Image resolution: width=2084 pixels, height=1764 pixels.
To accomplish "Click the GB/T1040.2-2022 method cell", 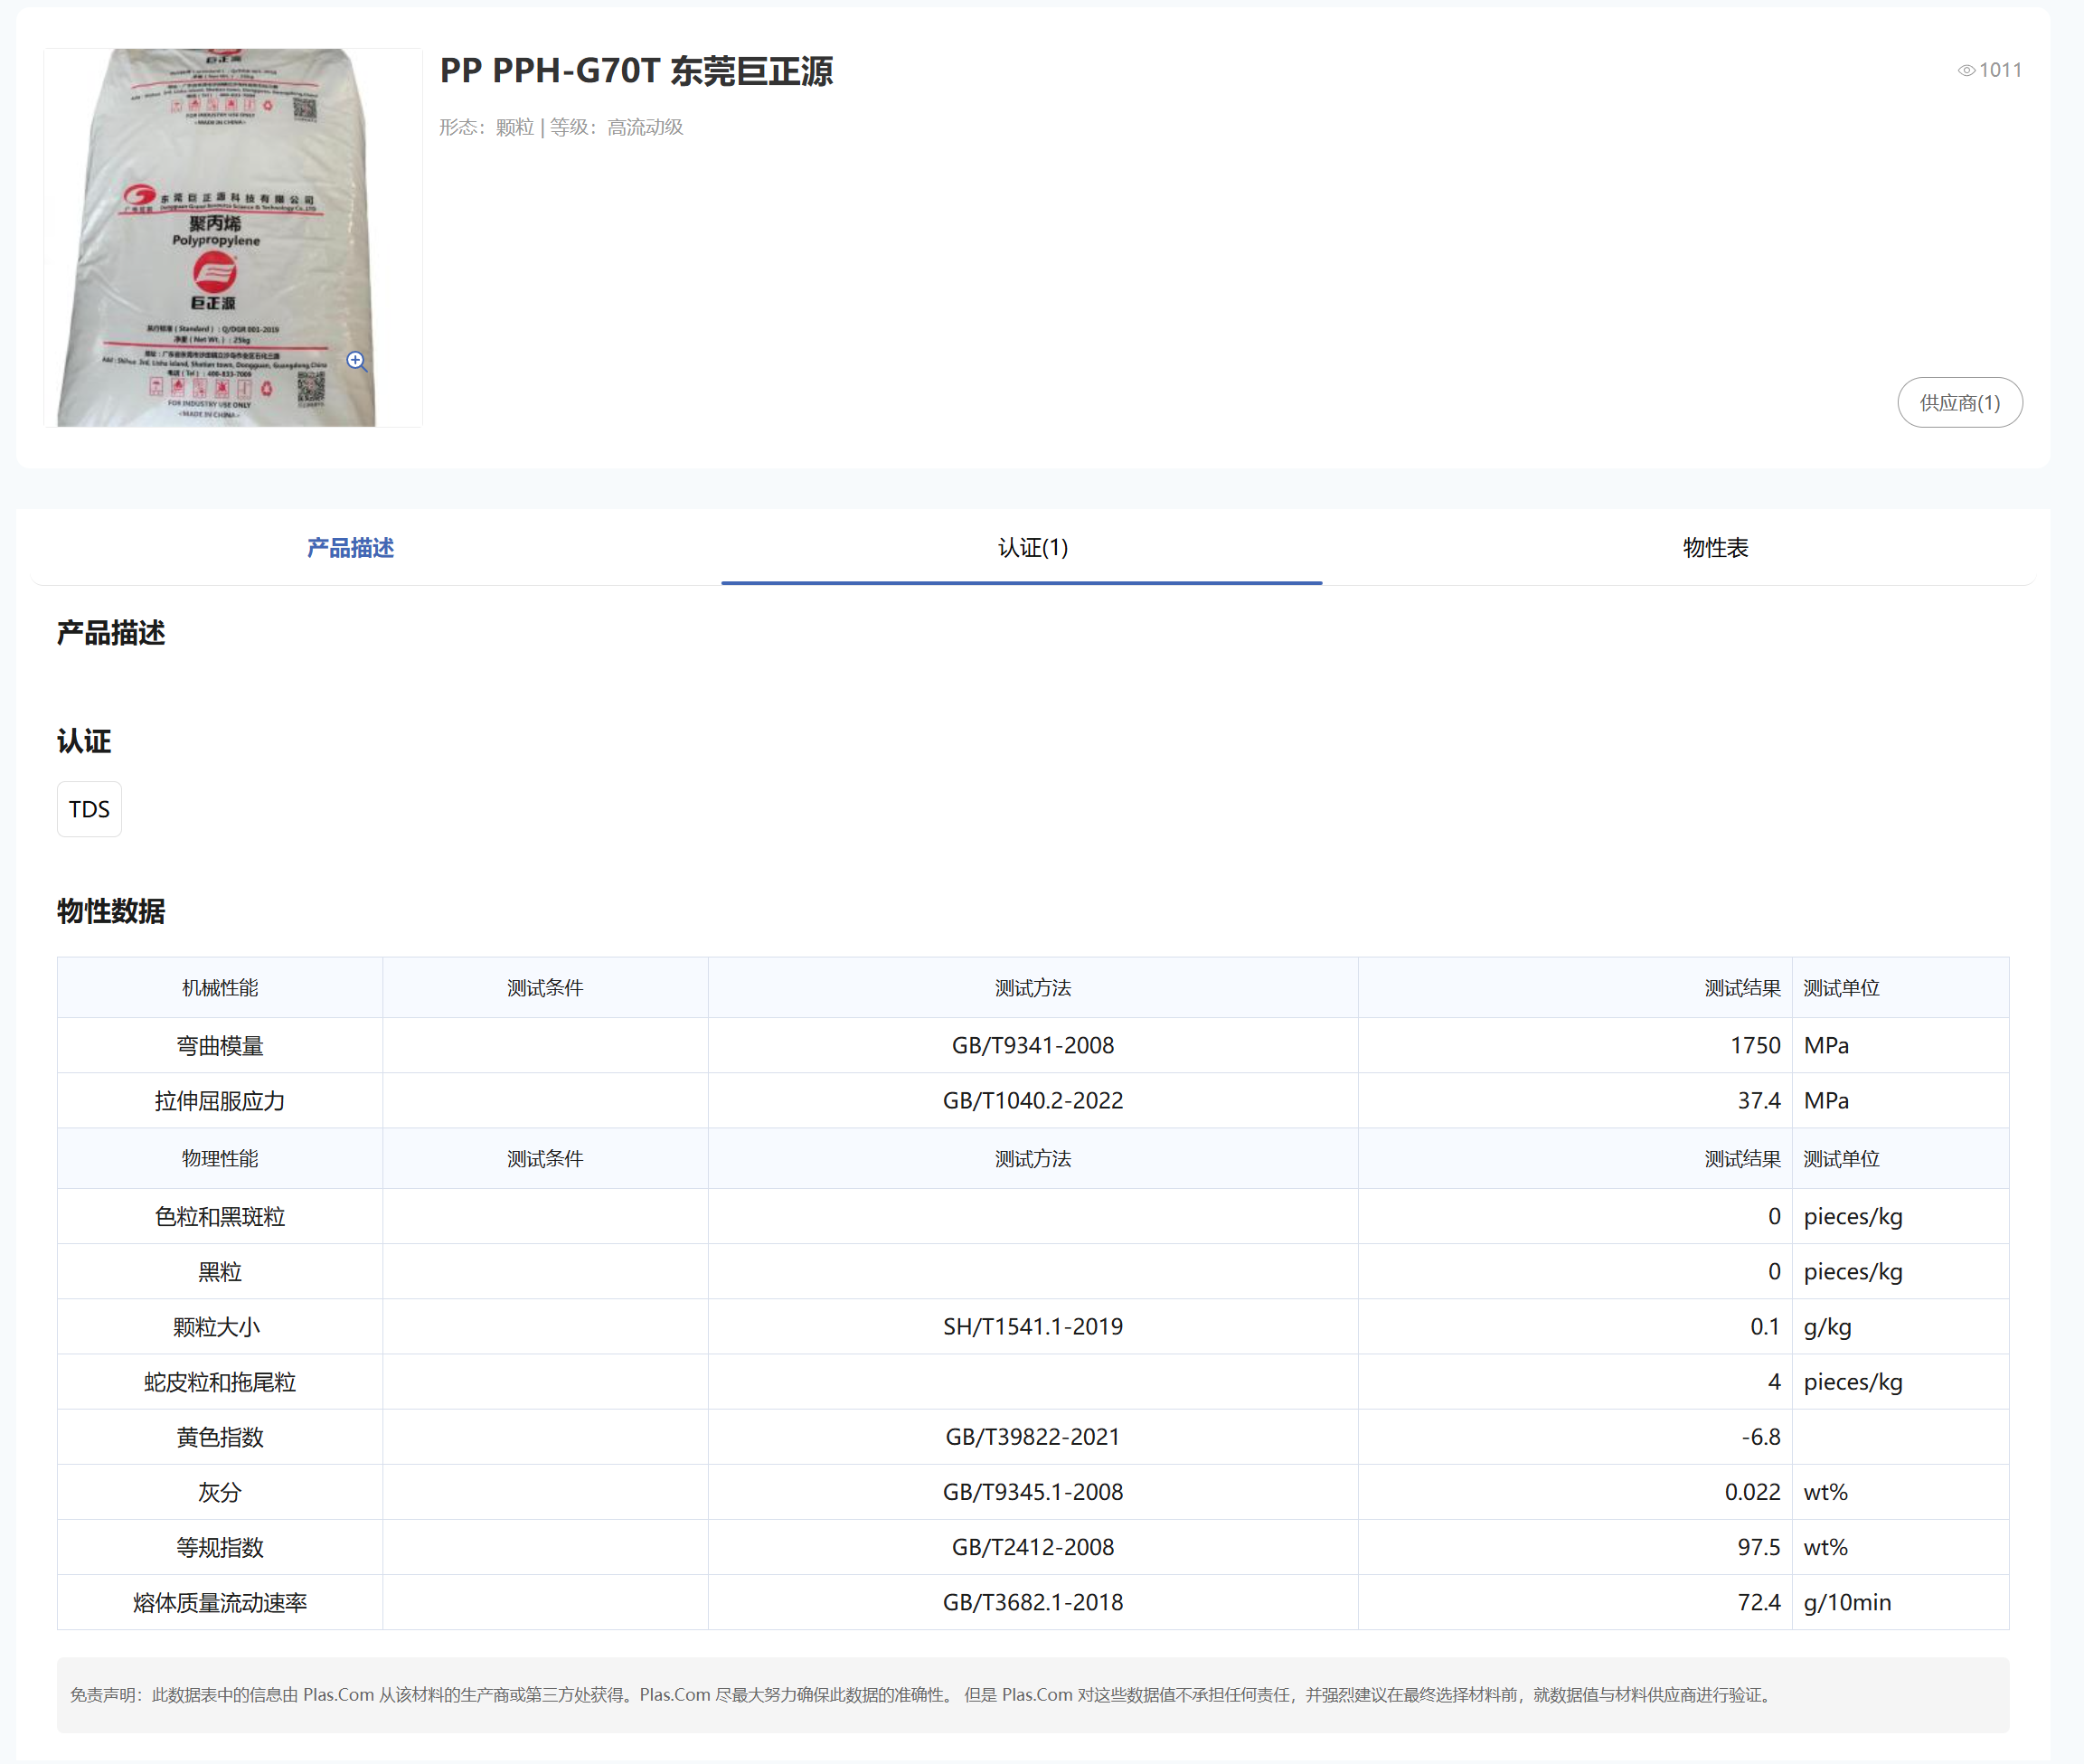I will [1032, 1100].
